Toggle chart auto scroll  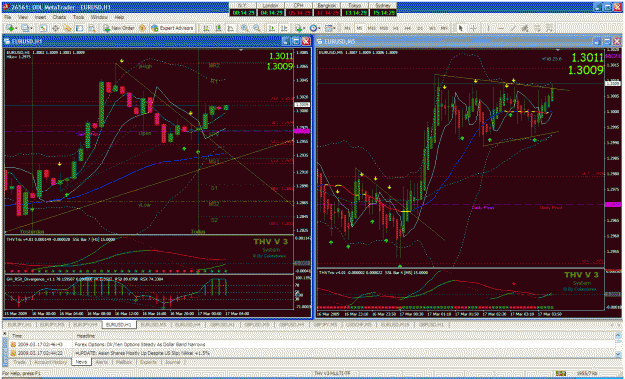[271, 28]
